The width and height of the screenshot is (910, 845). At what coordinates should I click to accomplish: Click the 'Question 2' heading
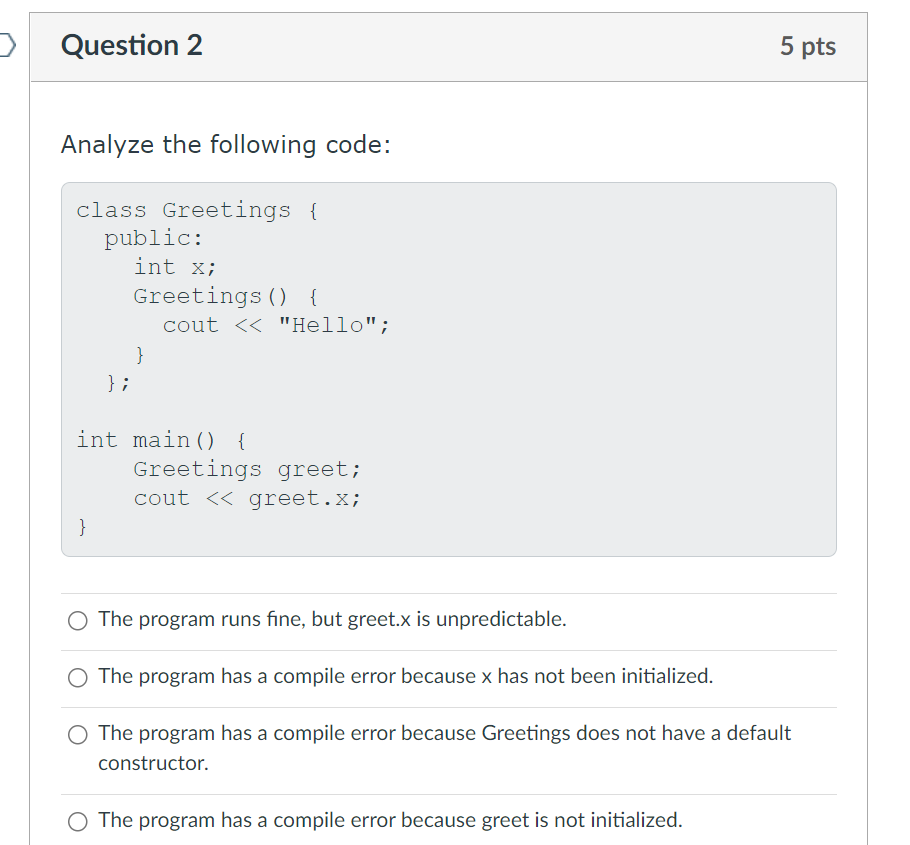[x=132, y=45]
